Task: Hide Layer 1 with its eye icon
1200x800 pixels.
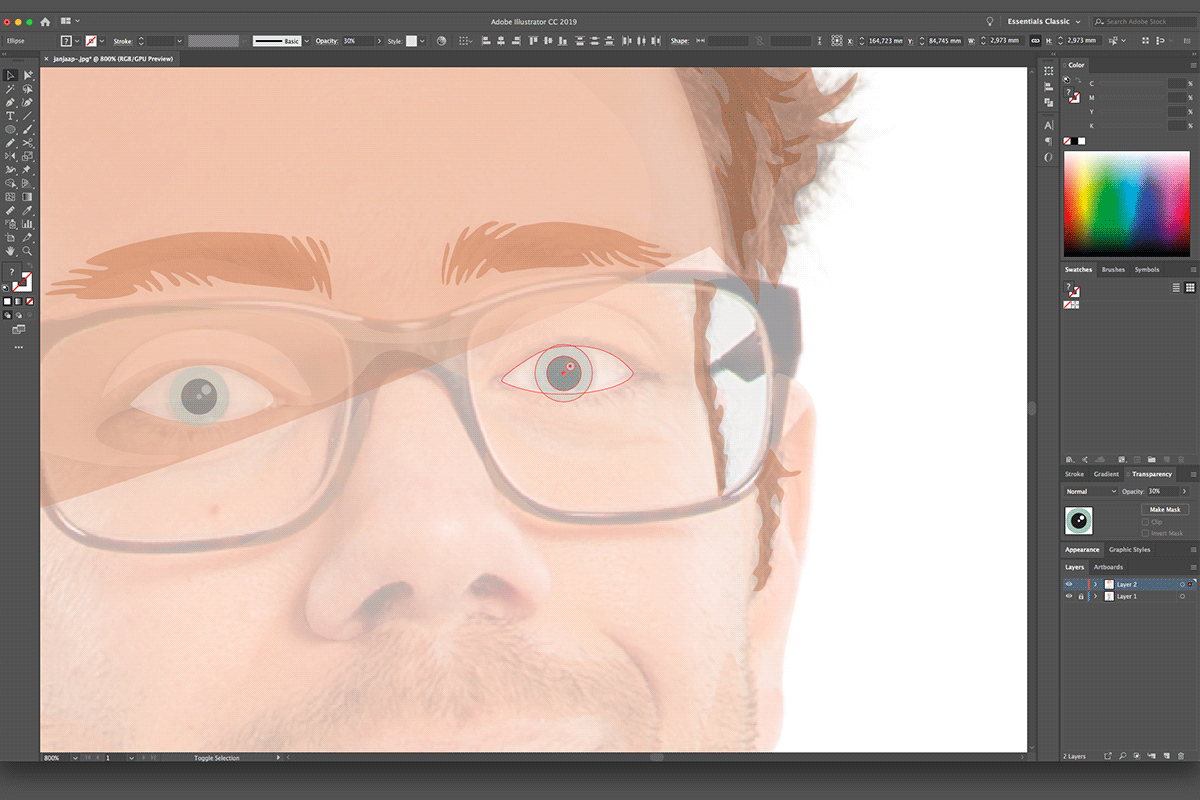Action: click(x=1069, y=596)
